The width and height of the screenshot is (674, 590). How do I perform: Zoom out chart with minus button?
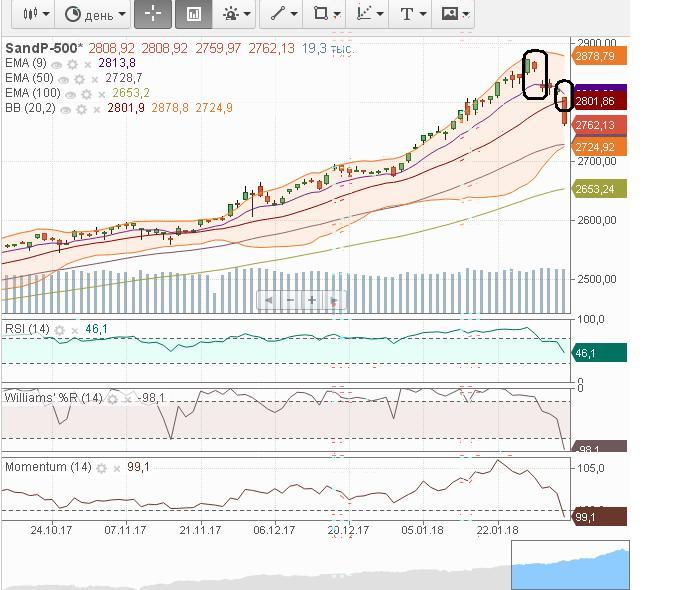(290, 300)
